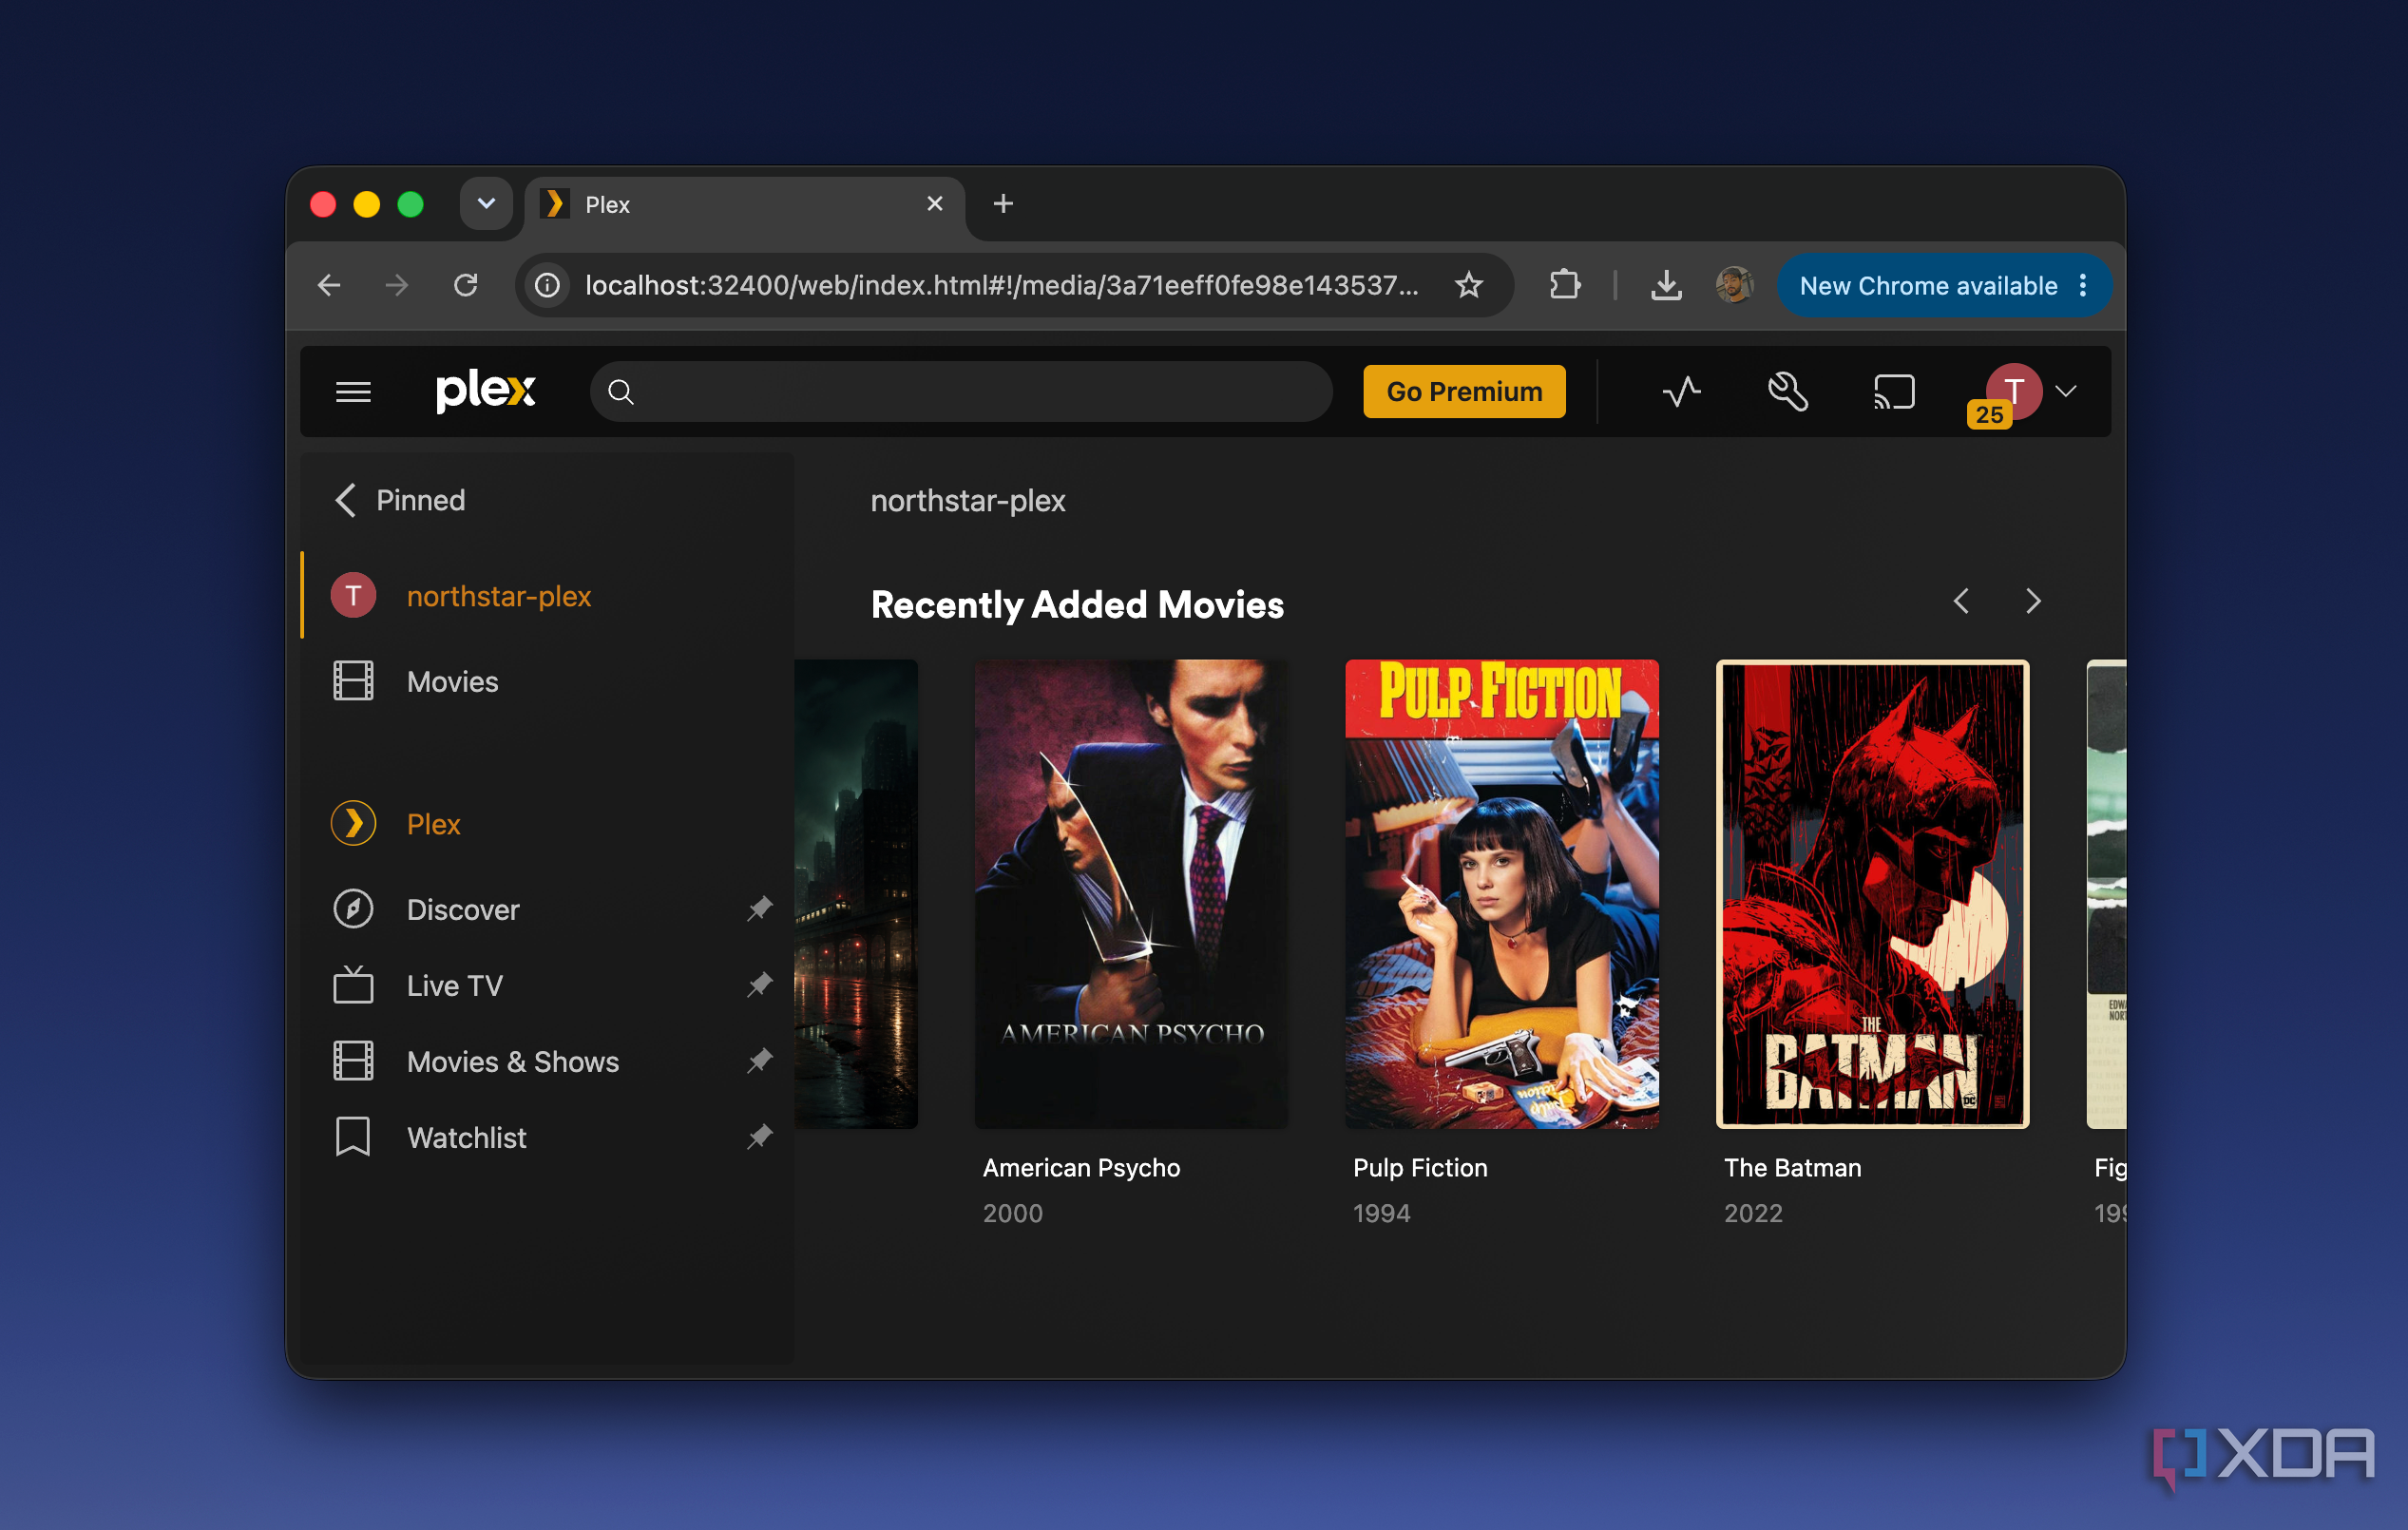Open Settings via the wrench icon
This screenshot has width=2408, height=1530.
click(x=1788, y=391)
